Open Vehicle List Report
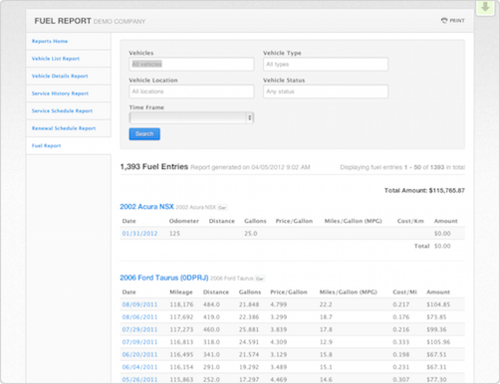Image resolution: width=500 pixels, height=384 pixels. [x=56, y=59]
